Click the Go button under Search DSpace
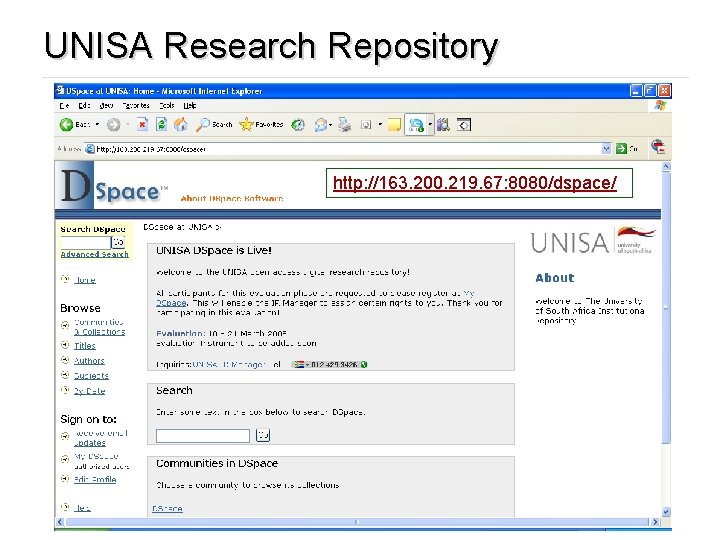720x540 pixels. pos(118,242)
